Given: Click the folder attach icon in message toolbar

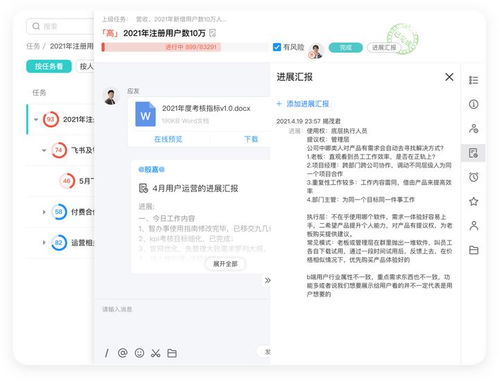Looking at the screenshot, I should (x=172, y=353).
